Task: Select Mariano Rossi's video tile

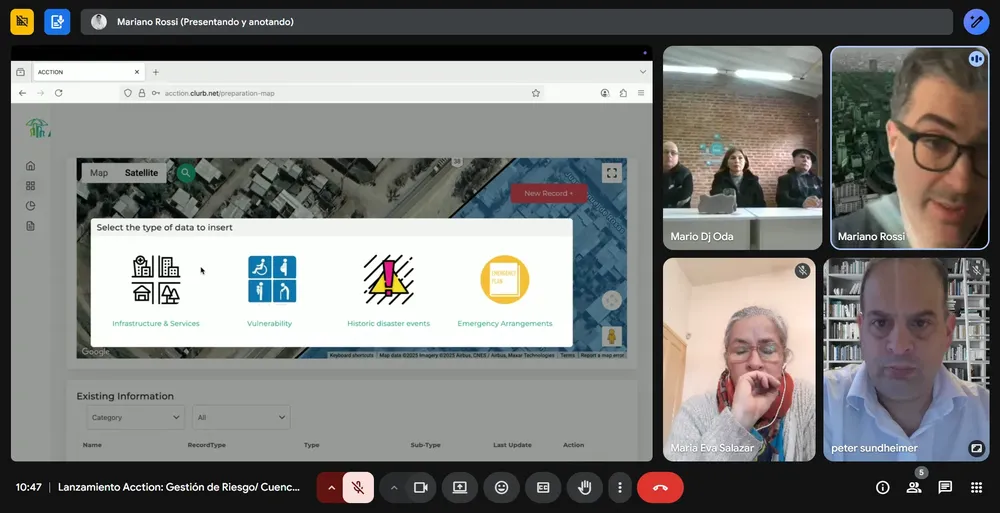Action: point(909,147)
